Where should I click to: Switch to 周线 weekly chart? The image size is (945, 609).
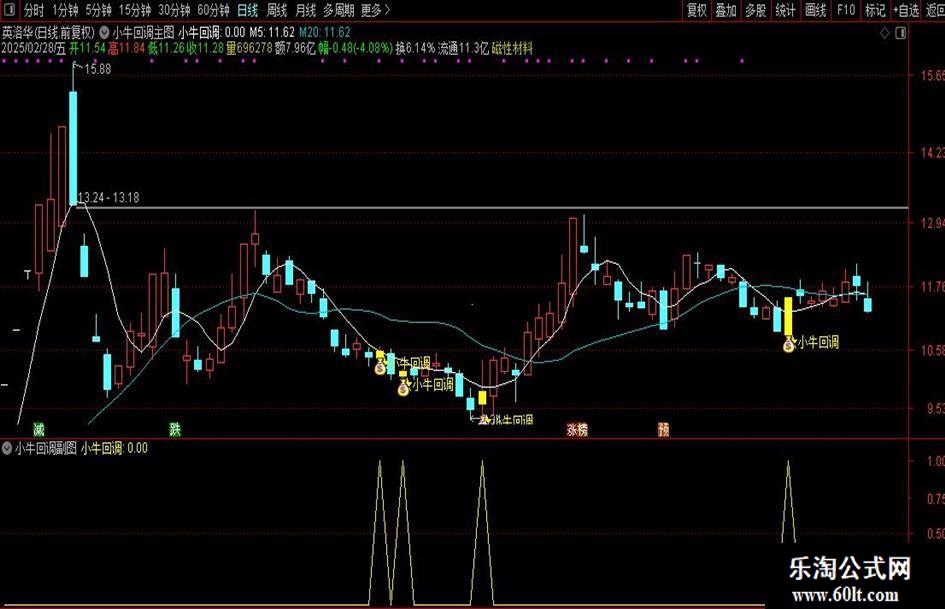pos(277,10)
